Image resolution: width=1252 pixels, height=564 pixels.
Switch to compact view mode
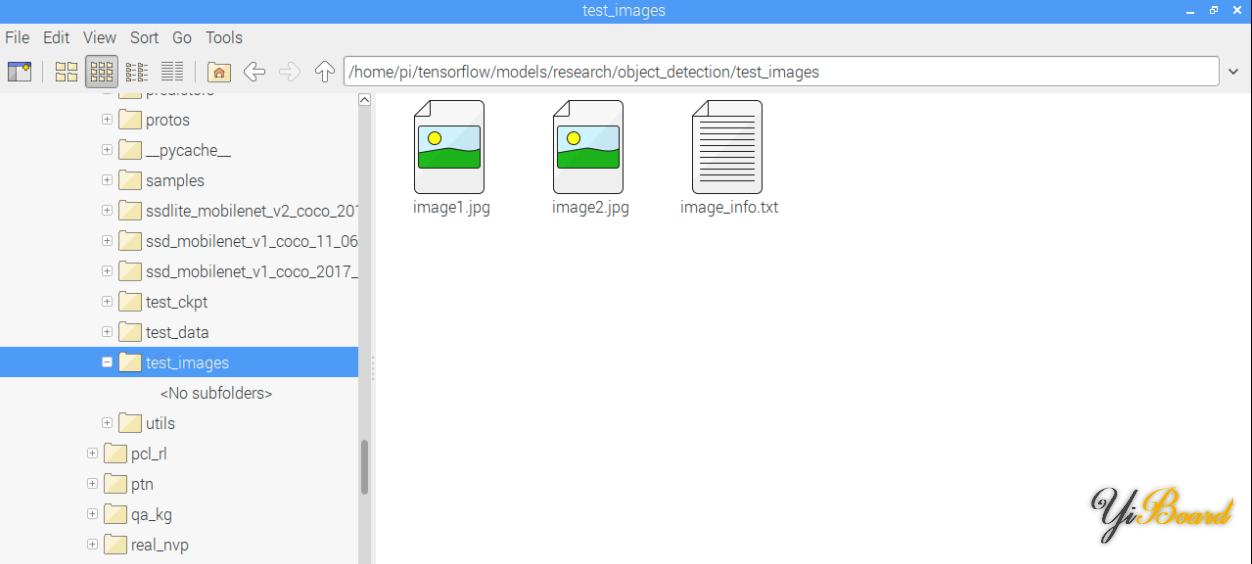click(137, 72)
